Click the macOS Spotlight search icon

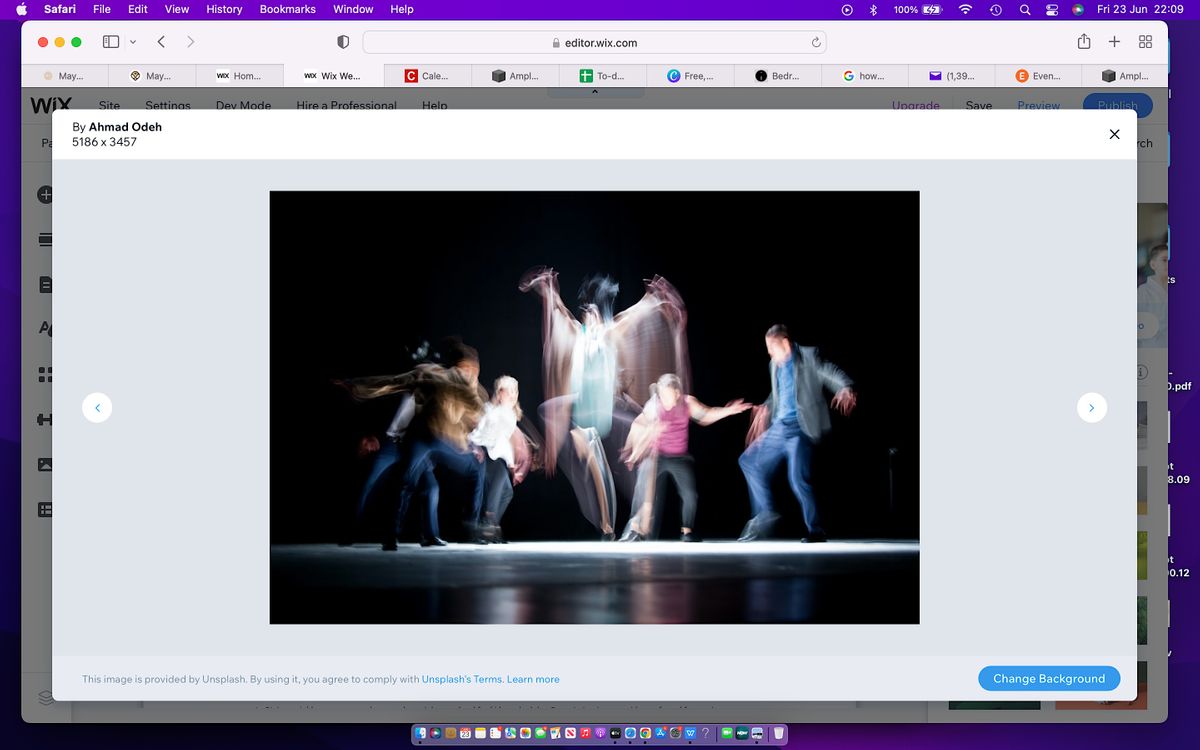click(1024, 9)
